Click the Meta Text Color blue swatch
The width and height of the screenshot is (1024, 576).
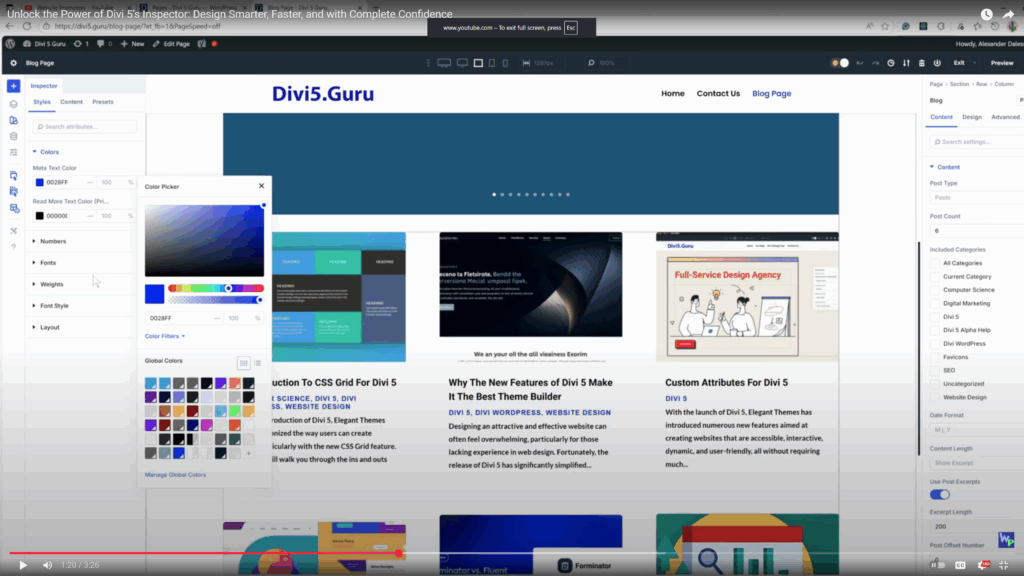tap(39, 182)
